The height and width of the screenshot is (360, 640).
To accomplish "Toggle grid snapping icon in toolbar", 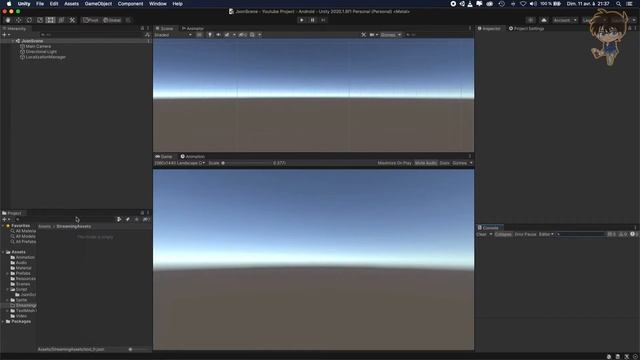I will pyautogui.click(x=128, y=20).
